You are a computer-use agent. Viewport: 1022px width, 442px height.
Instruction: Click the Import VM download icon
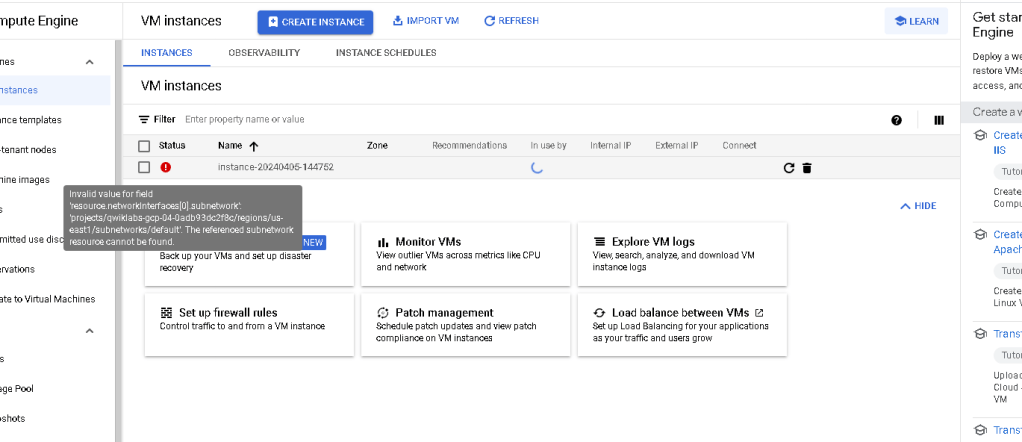pos(398,21)
